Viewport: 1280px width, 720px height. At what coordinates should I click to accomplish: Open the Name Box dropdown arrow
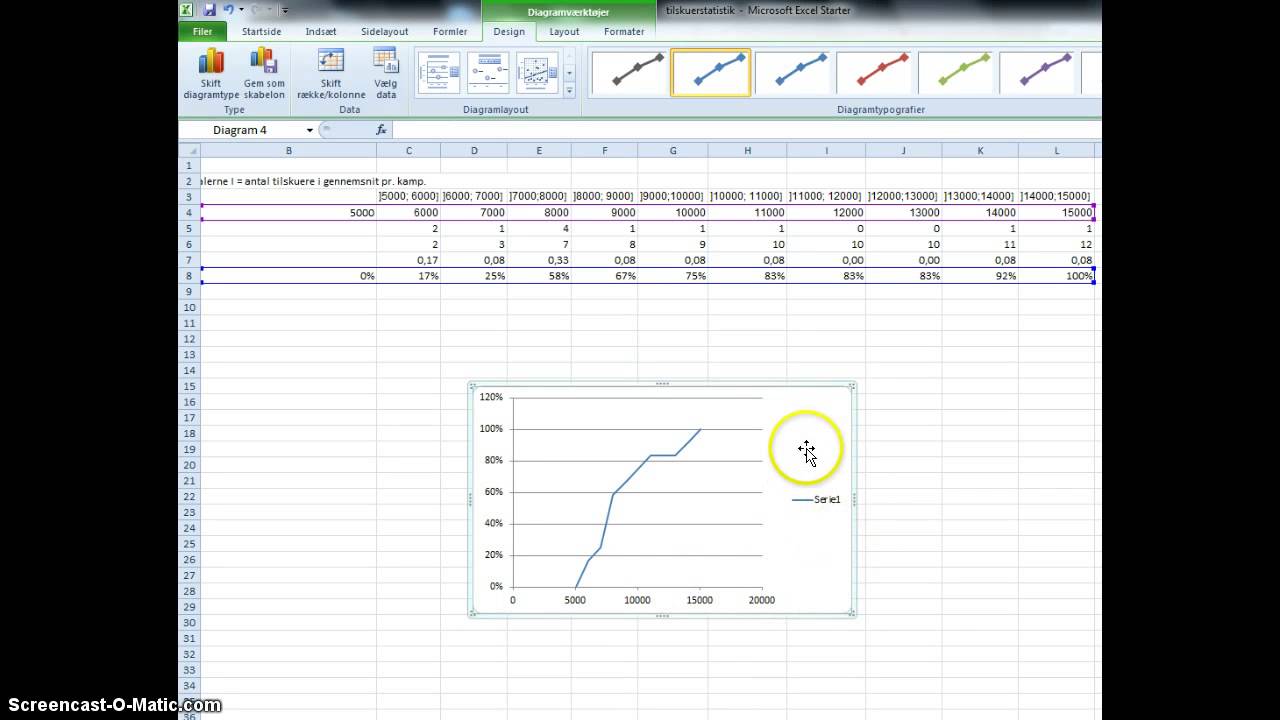tap(310, 130)
